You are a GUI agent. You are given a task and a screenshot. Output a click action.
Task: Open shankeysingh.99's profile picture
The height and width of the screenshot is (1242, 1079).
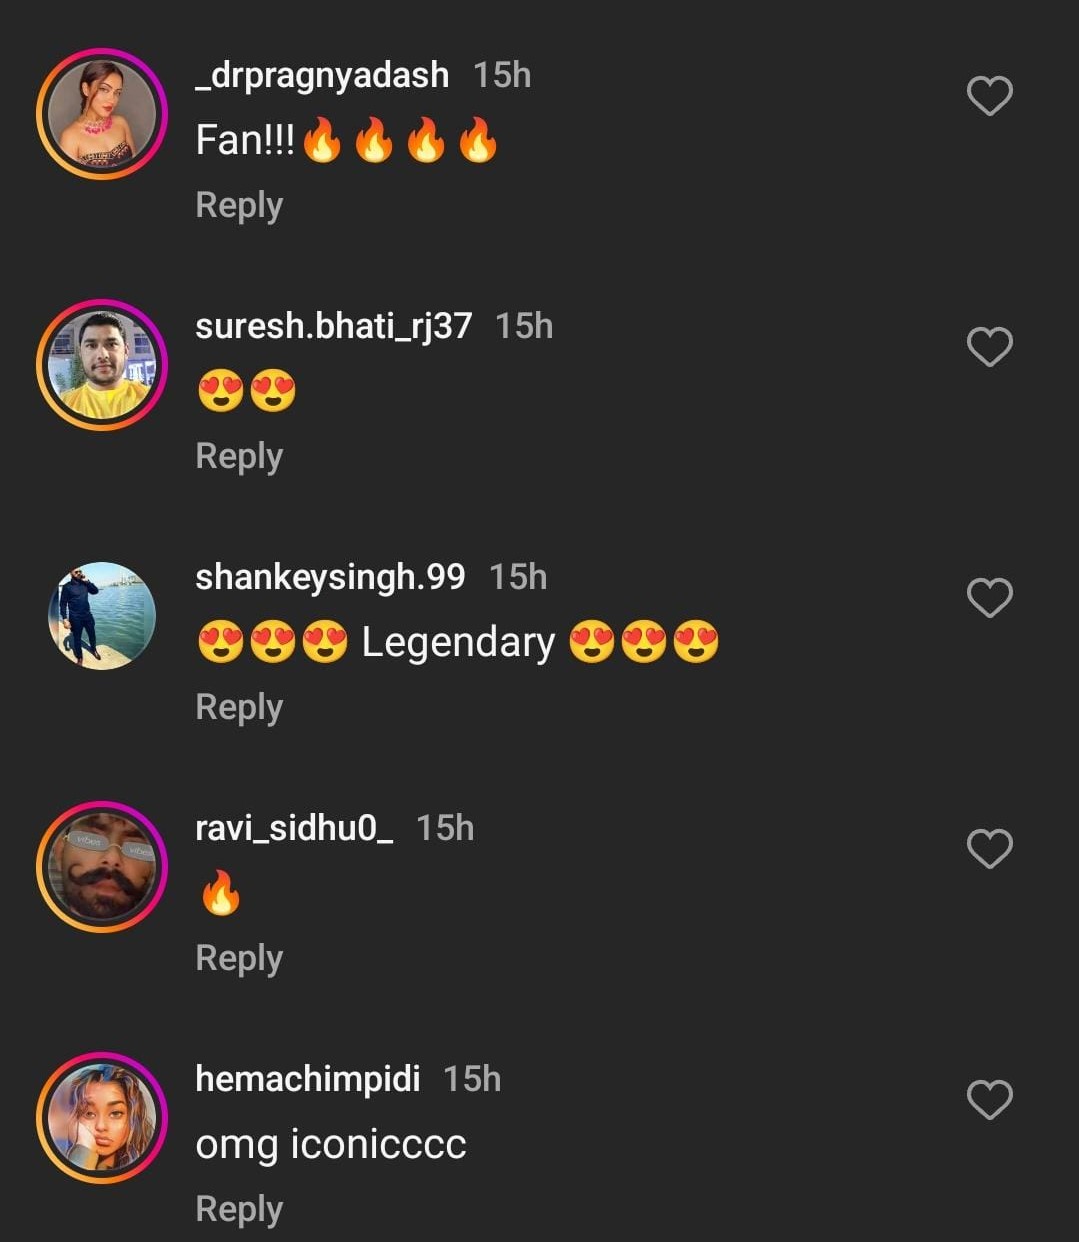(x=102, y=616)
